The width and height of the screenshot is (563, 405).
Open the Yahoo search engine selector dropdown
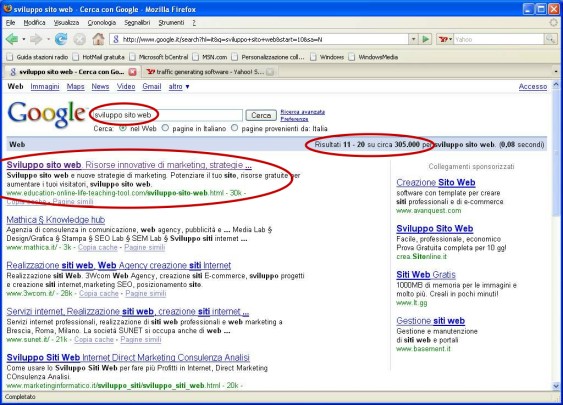(445, 39)
